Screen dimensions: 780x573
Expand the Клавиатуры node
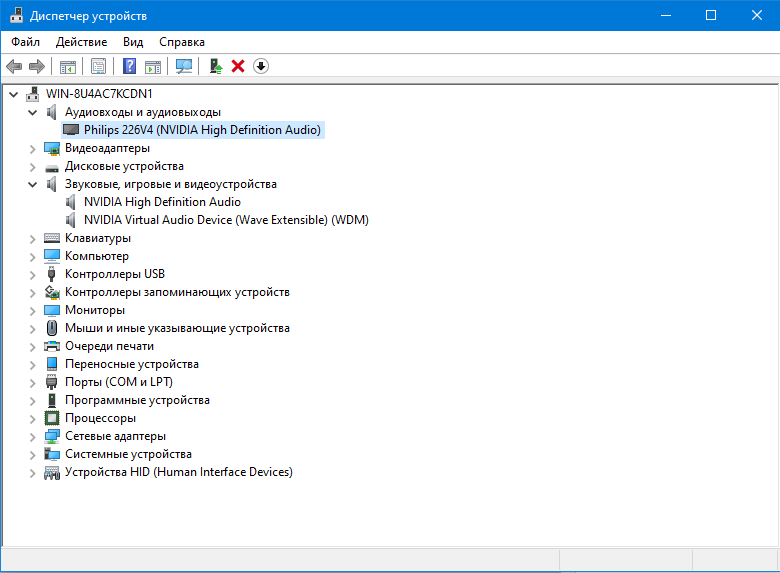pyautogui.click(x=32, y=239)
